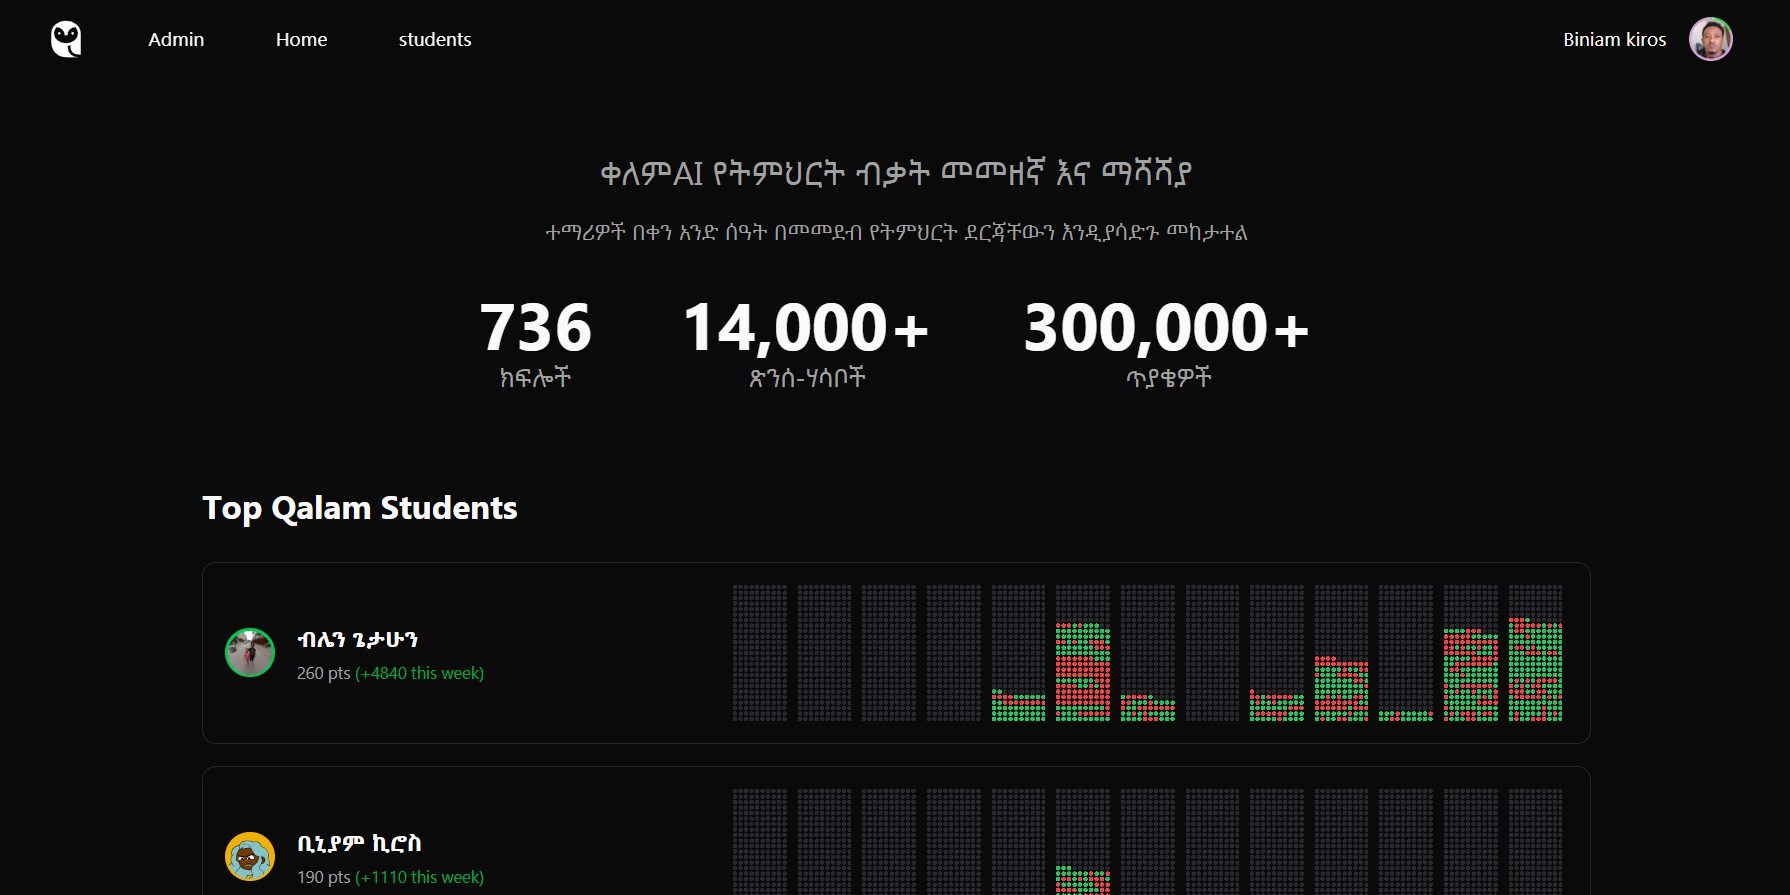Click the activity bar in second student card
Viewport: 1790px width, 895px height.
tap(1082, 879)
